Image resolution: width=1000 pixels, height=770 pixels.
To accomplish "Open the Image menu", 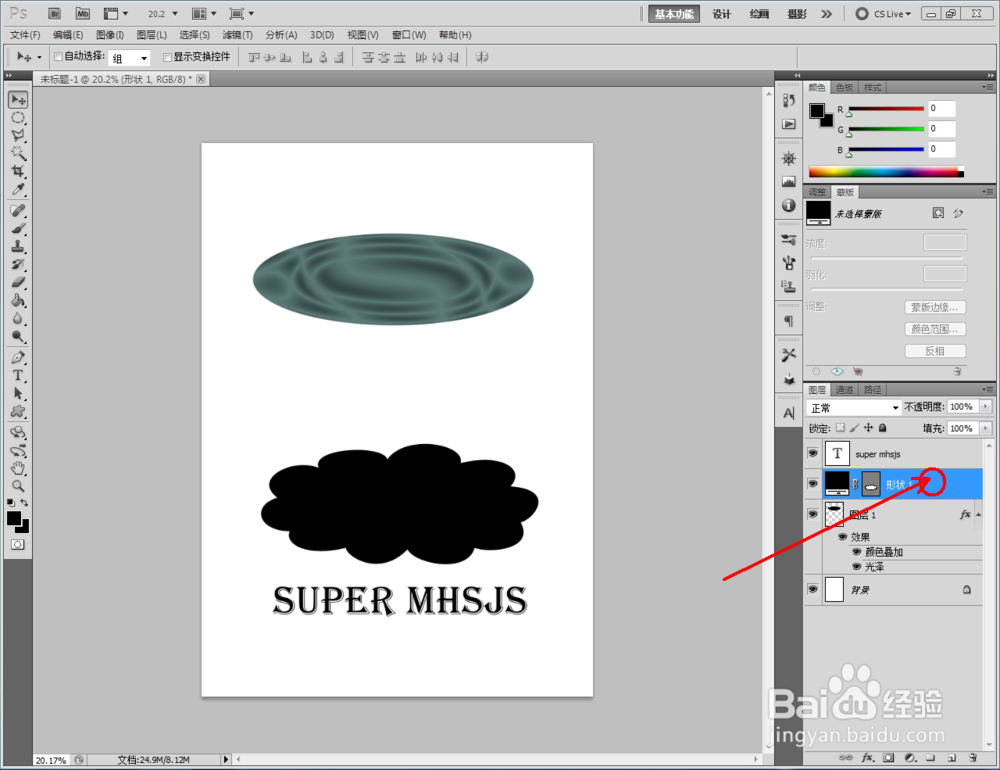I will [x=110, y=34].
